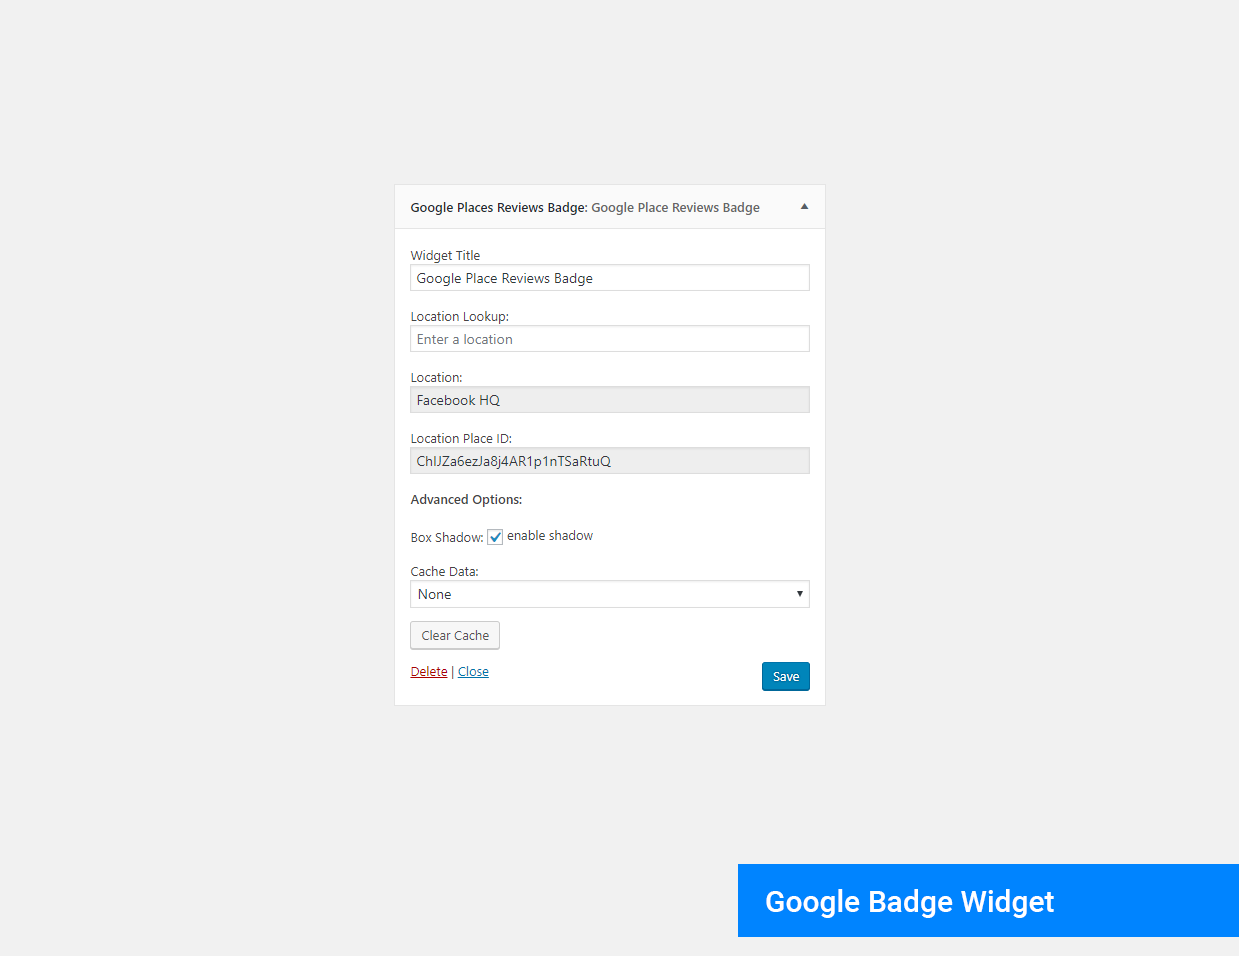The image size is (1239, 956).
Task: Focus the Location Lookup 'Enter a location' field
Action: click(x=609, y=339)
